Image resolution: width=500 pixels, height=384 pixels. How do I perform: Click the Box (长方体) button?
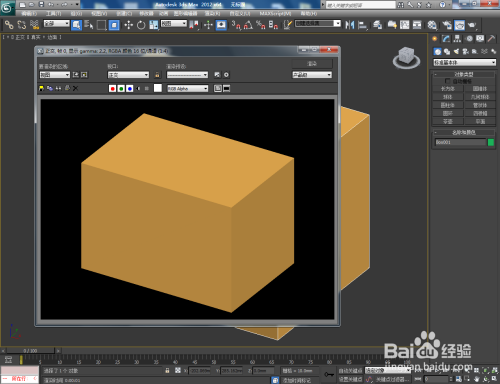click(448, 89)
